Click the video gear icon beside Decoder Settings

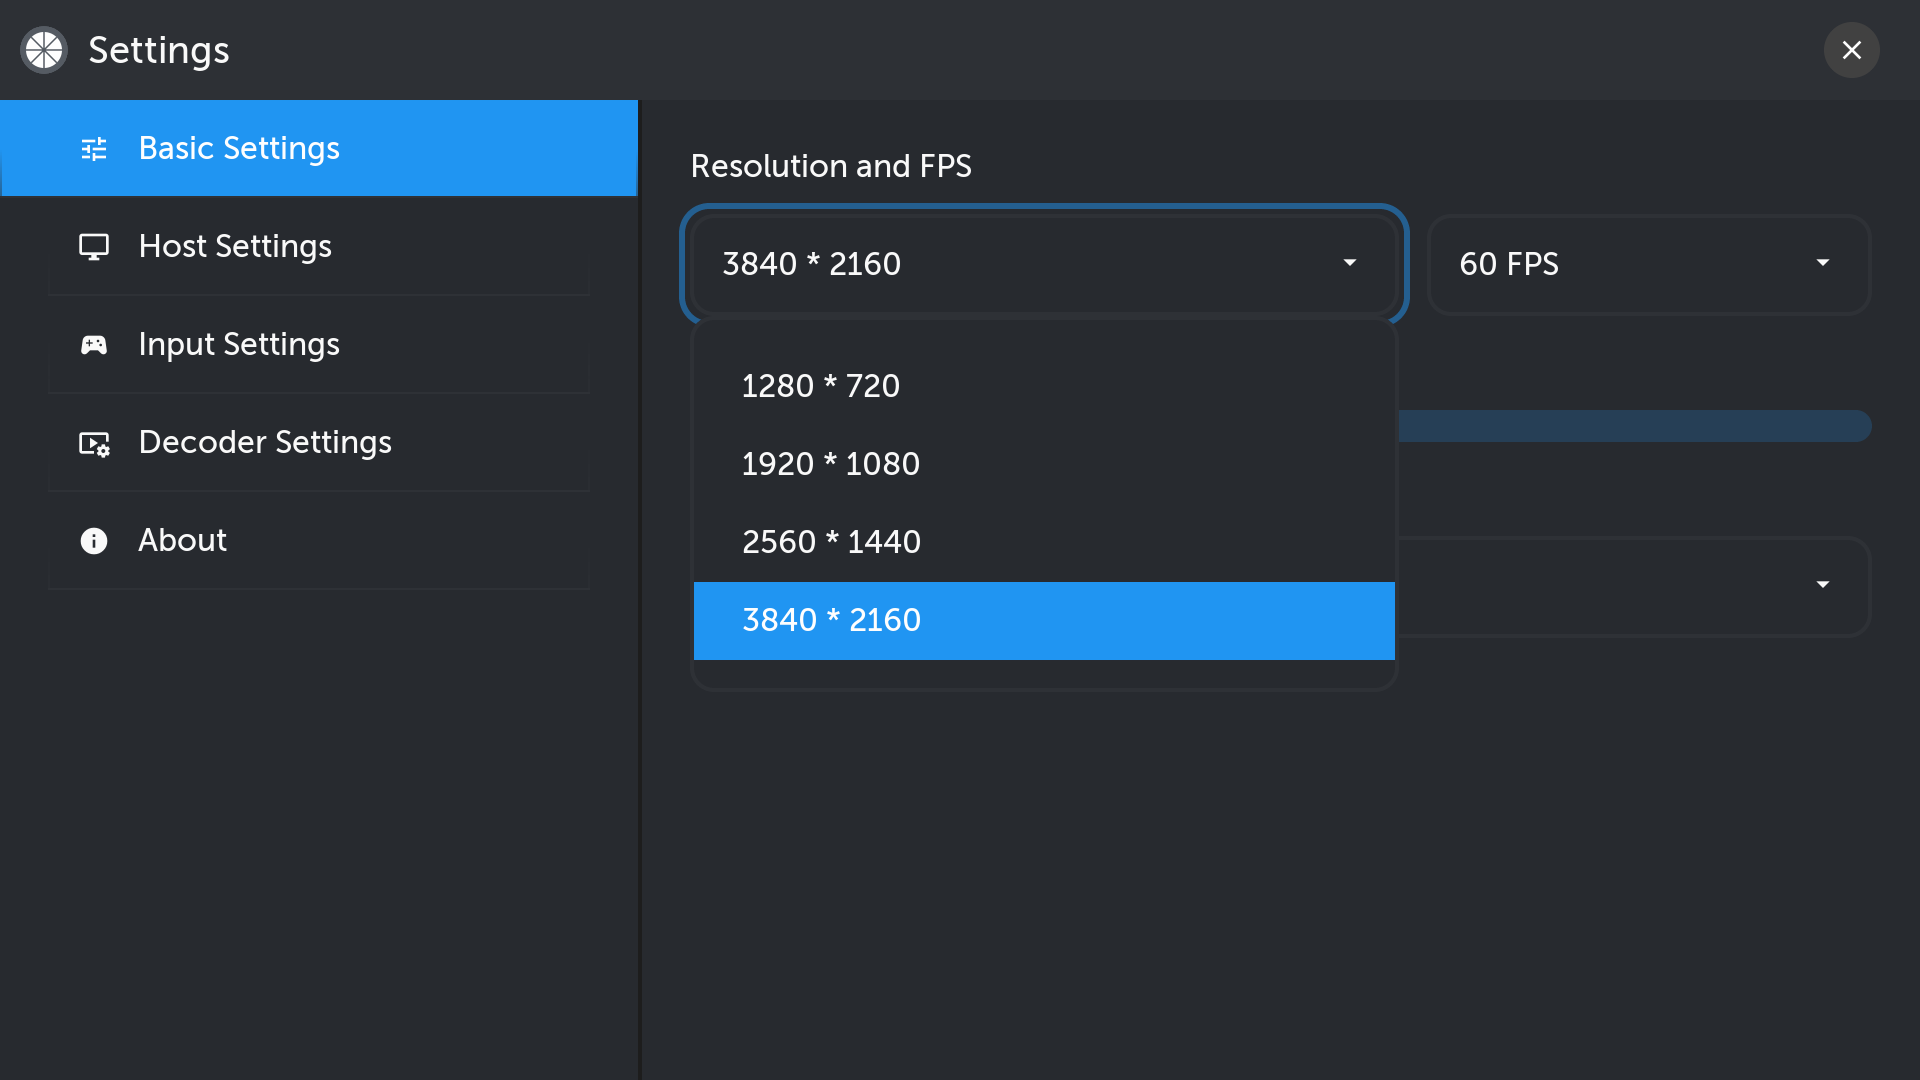point(94,443)
